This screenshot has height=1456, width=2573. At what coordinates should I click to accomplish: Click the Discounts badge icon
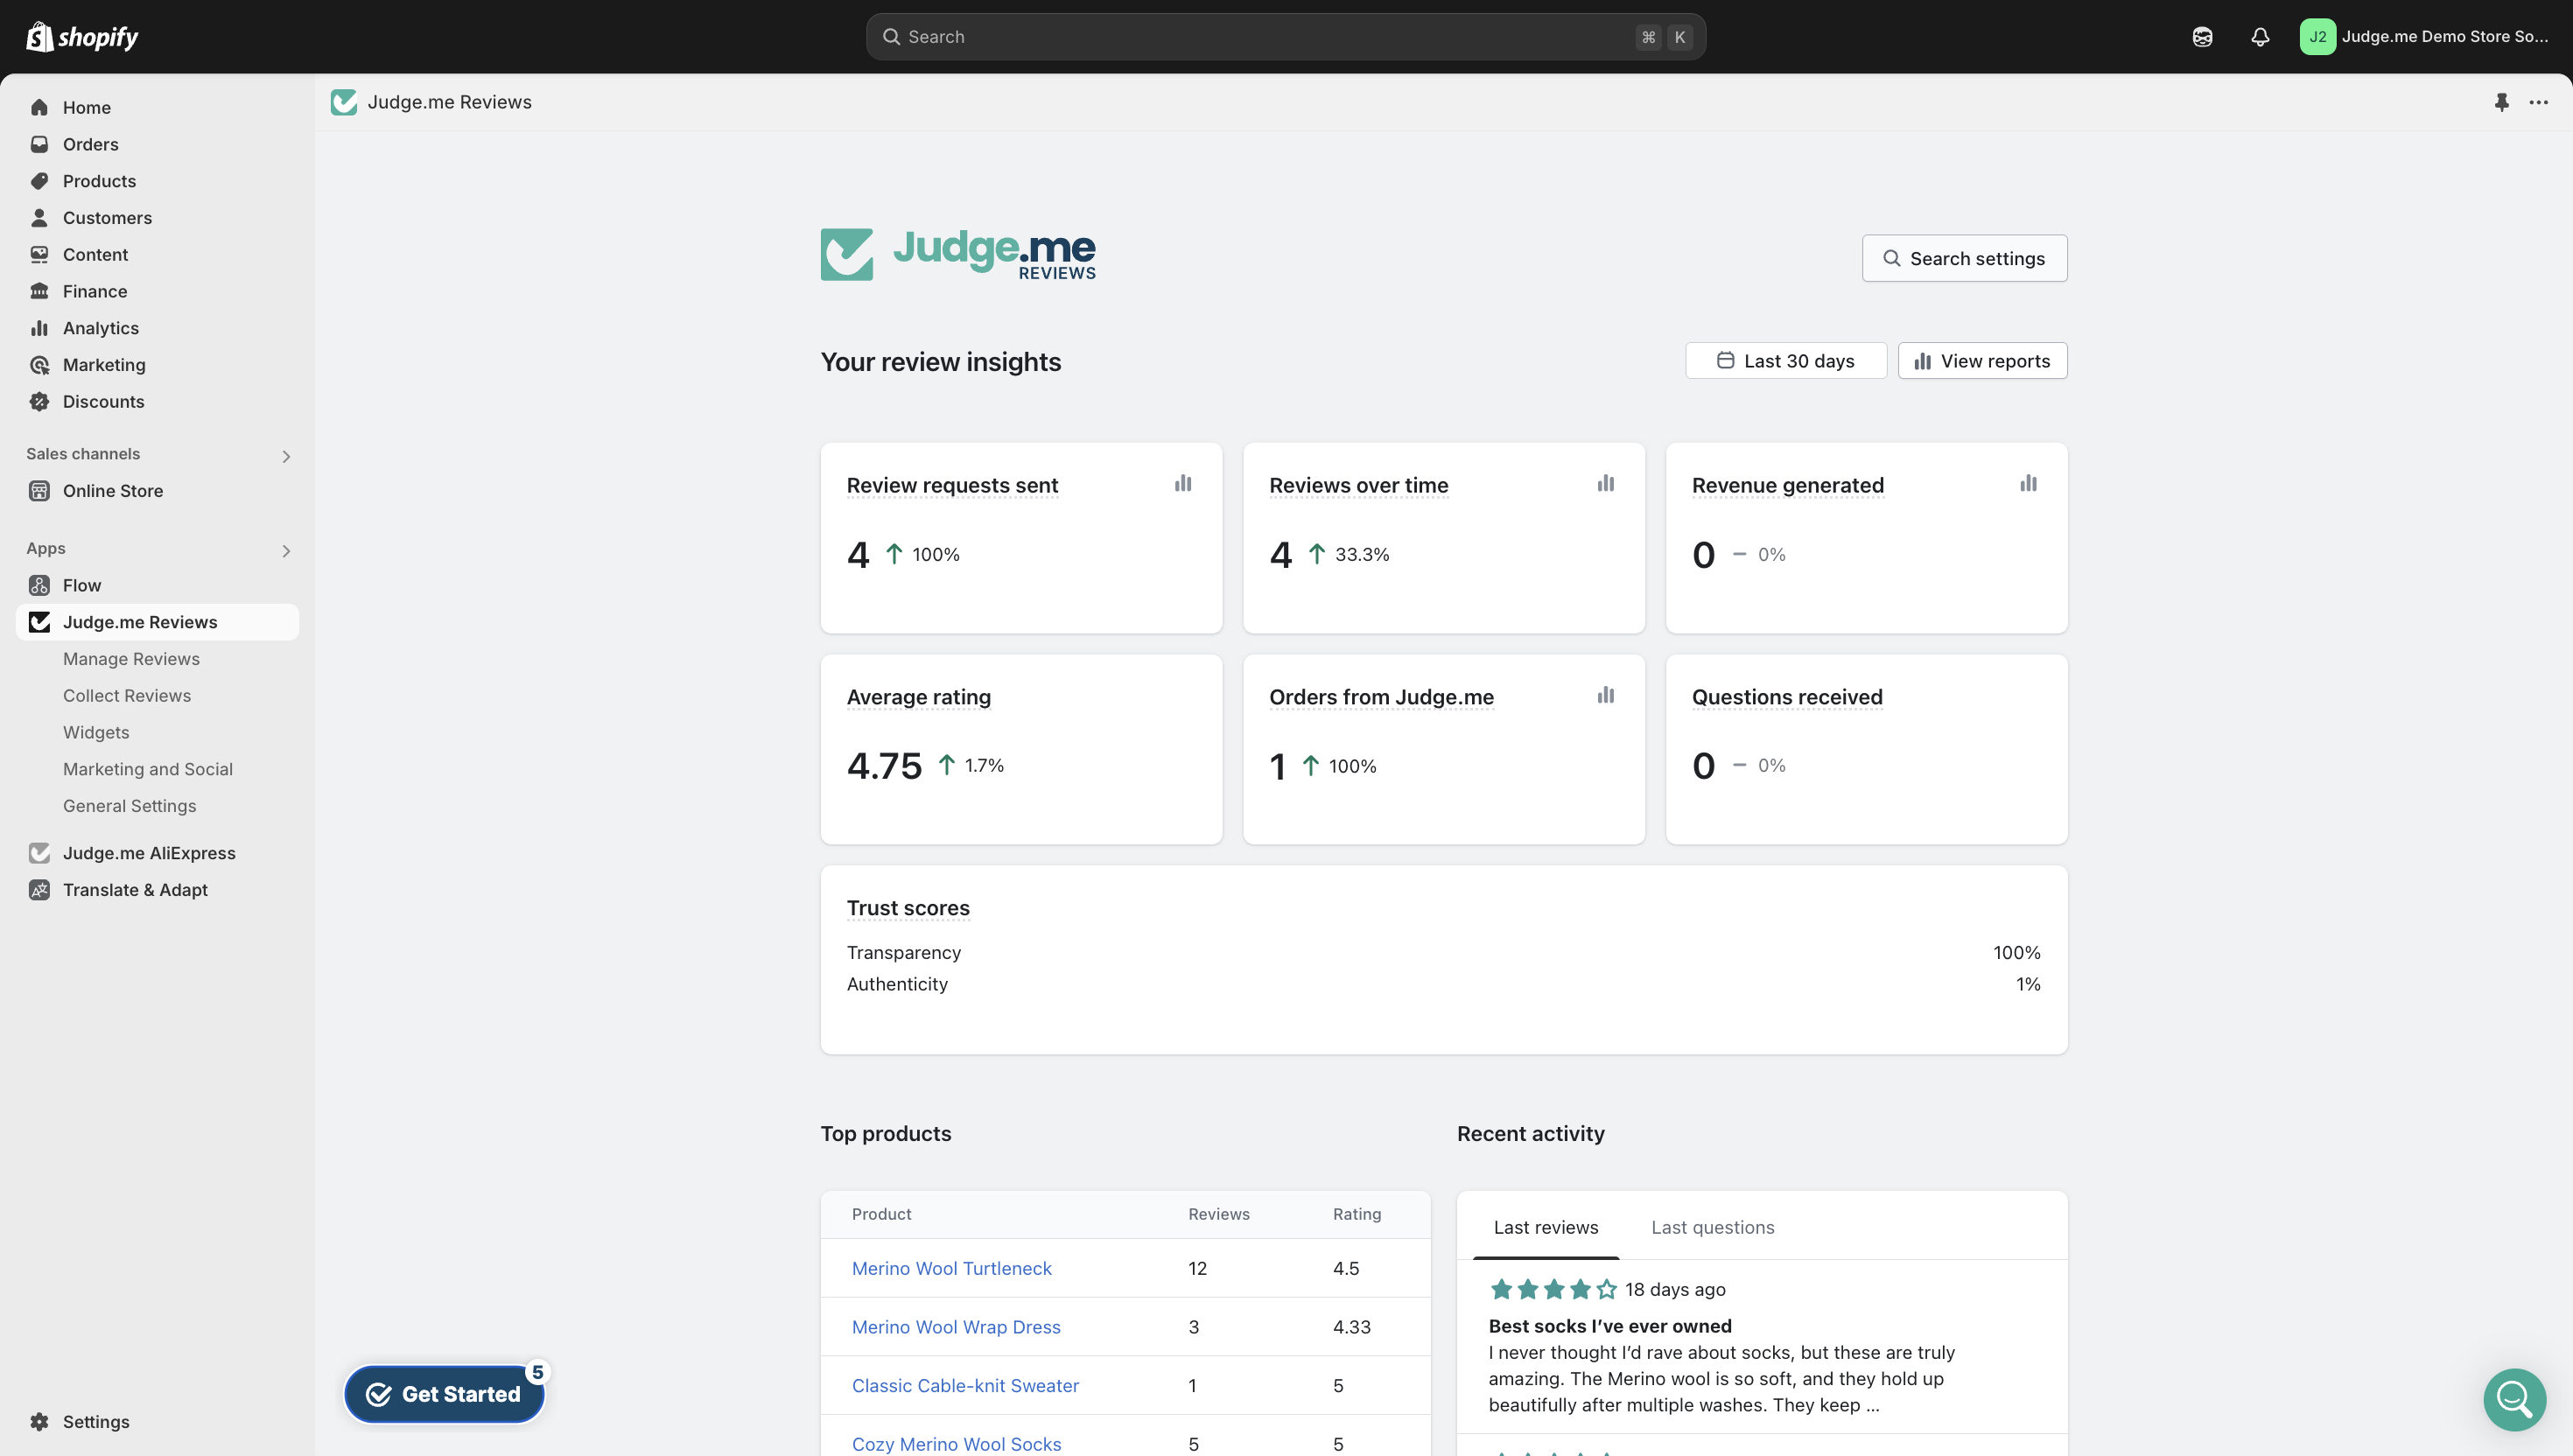(39, 402)
